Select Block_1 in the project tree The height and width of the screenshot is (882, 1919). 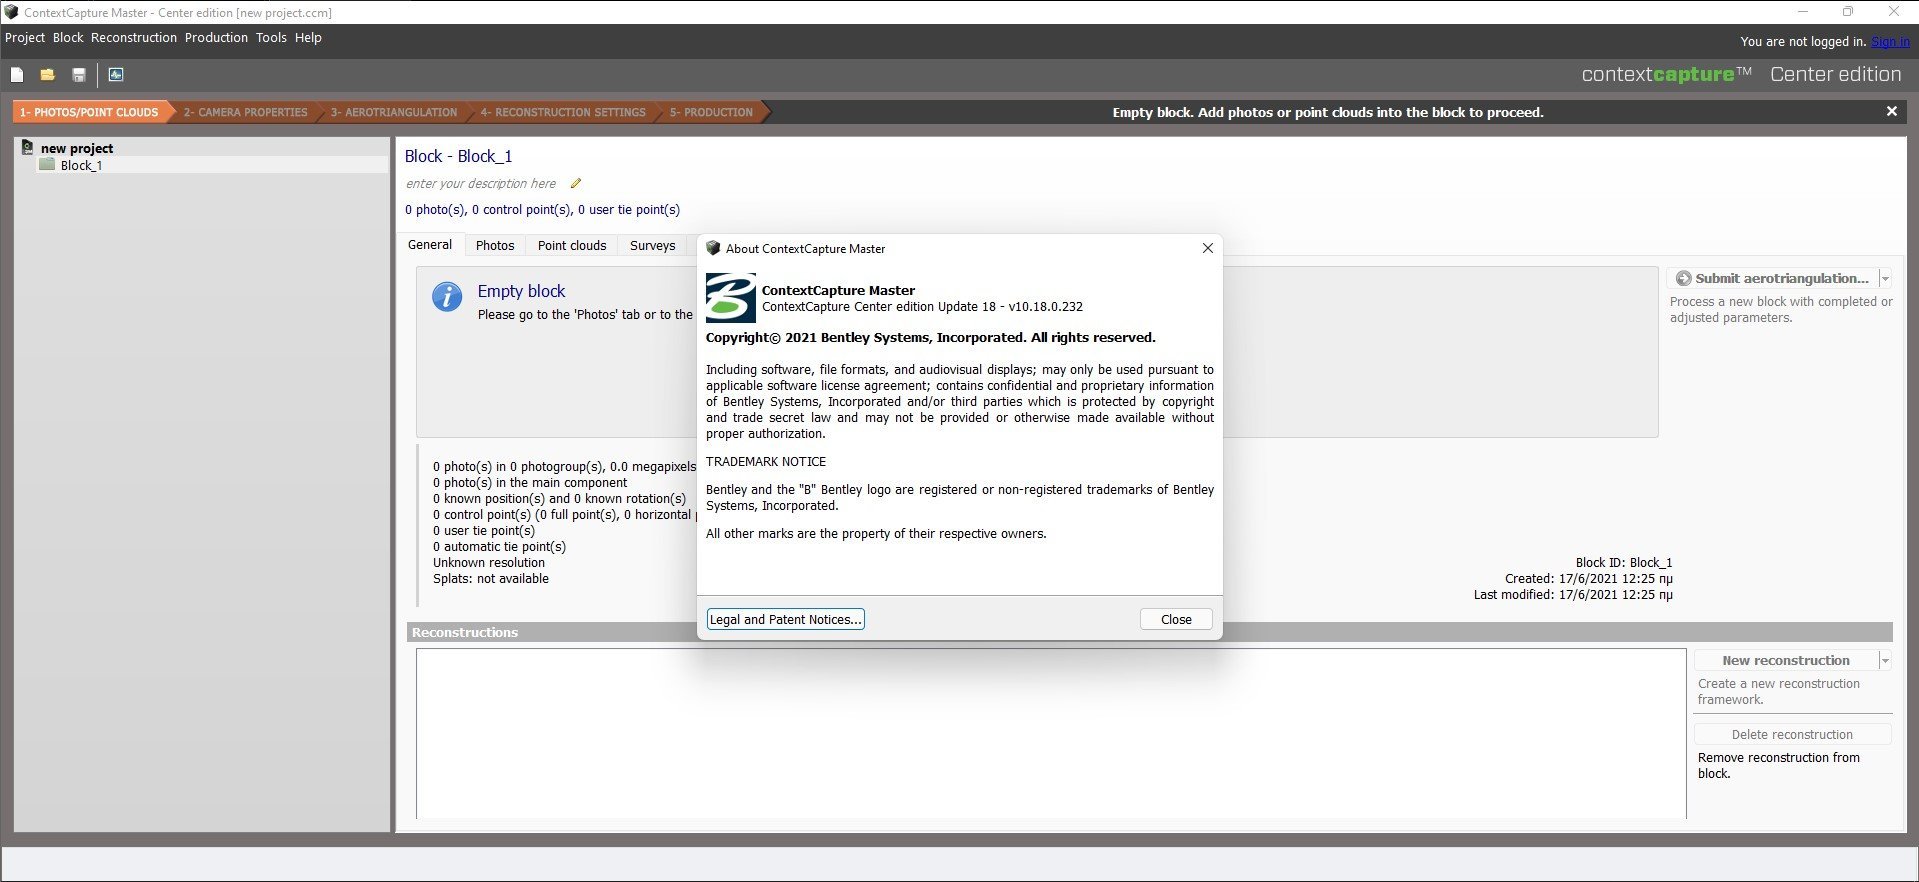click(x=81, y=166)
